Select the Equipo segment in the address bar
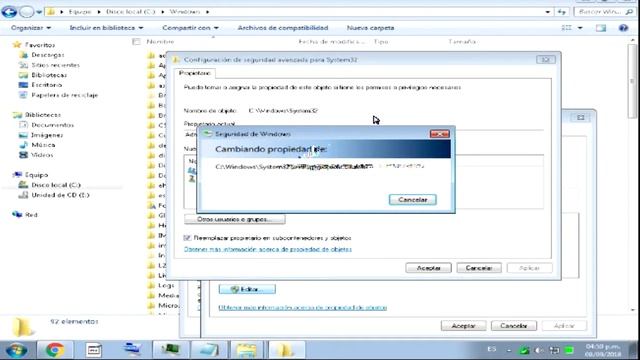 80,12
